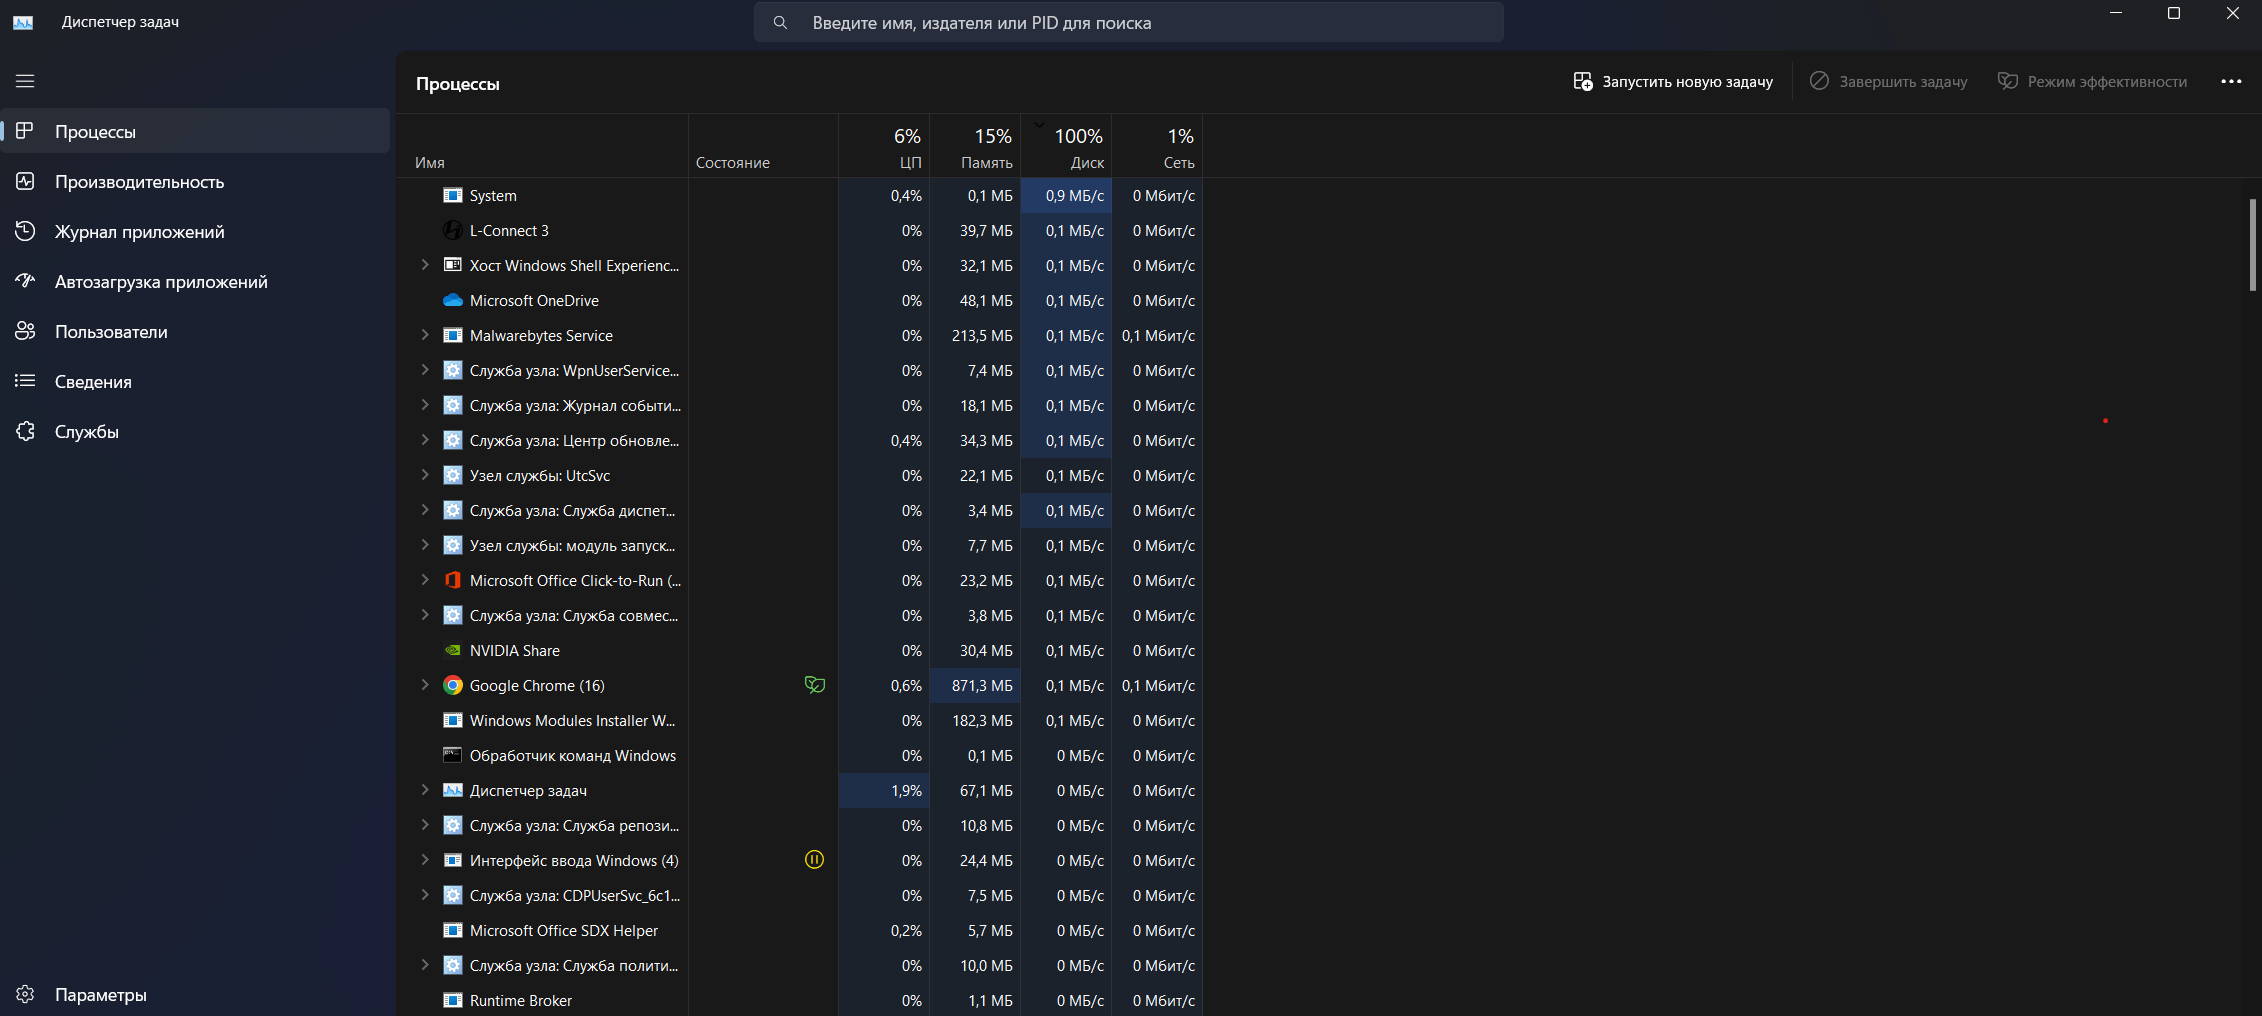
Task: Click the Microsoft Office Click-to-Run icon
Action: point(453,580)
